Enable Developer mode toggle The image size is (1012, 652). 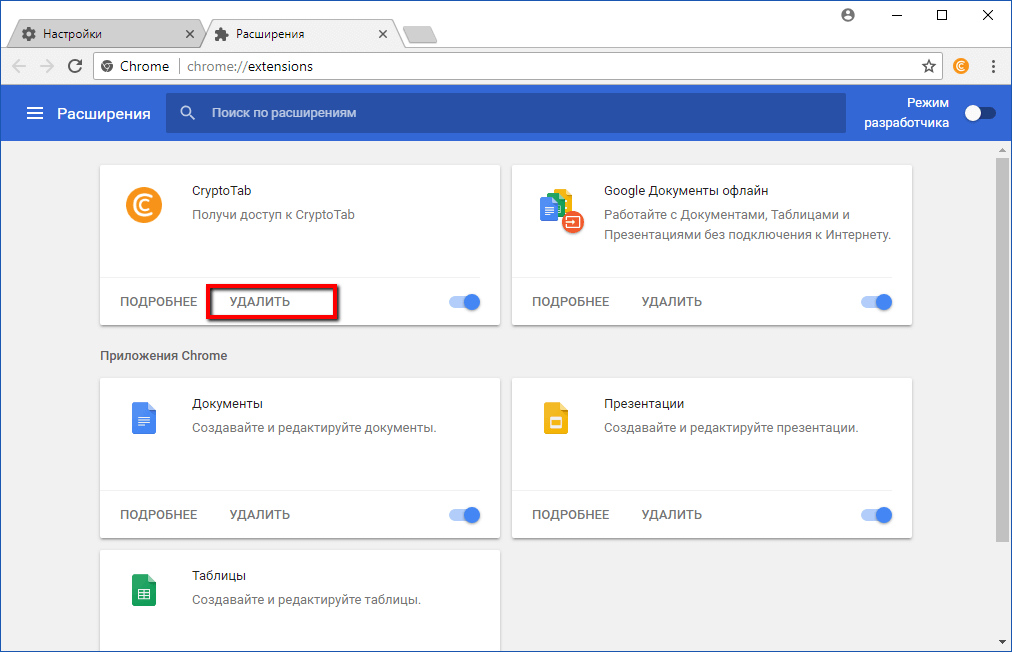tap(980, 113)
